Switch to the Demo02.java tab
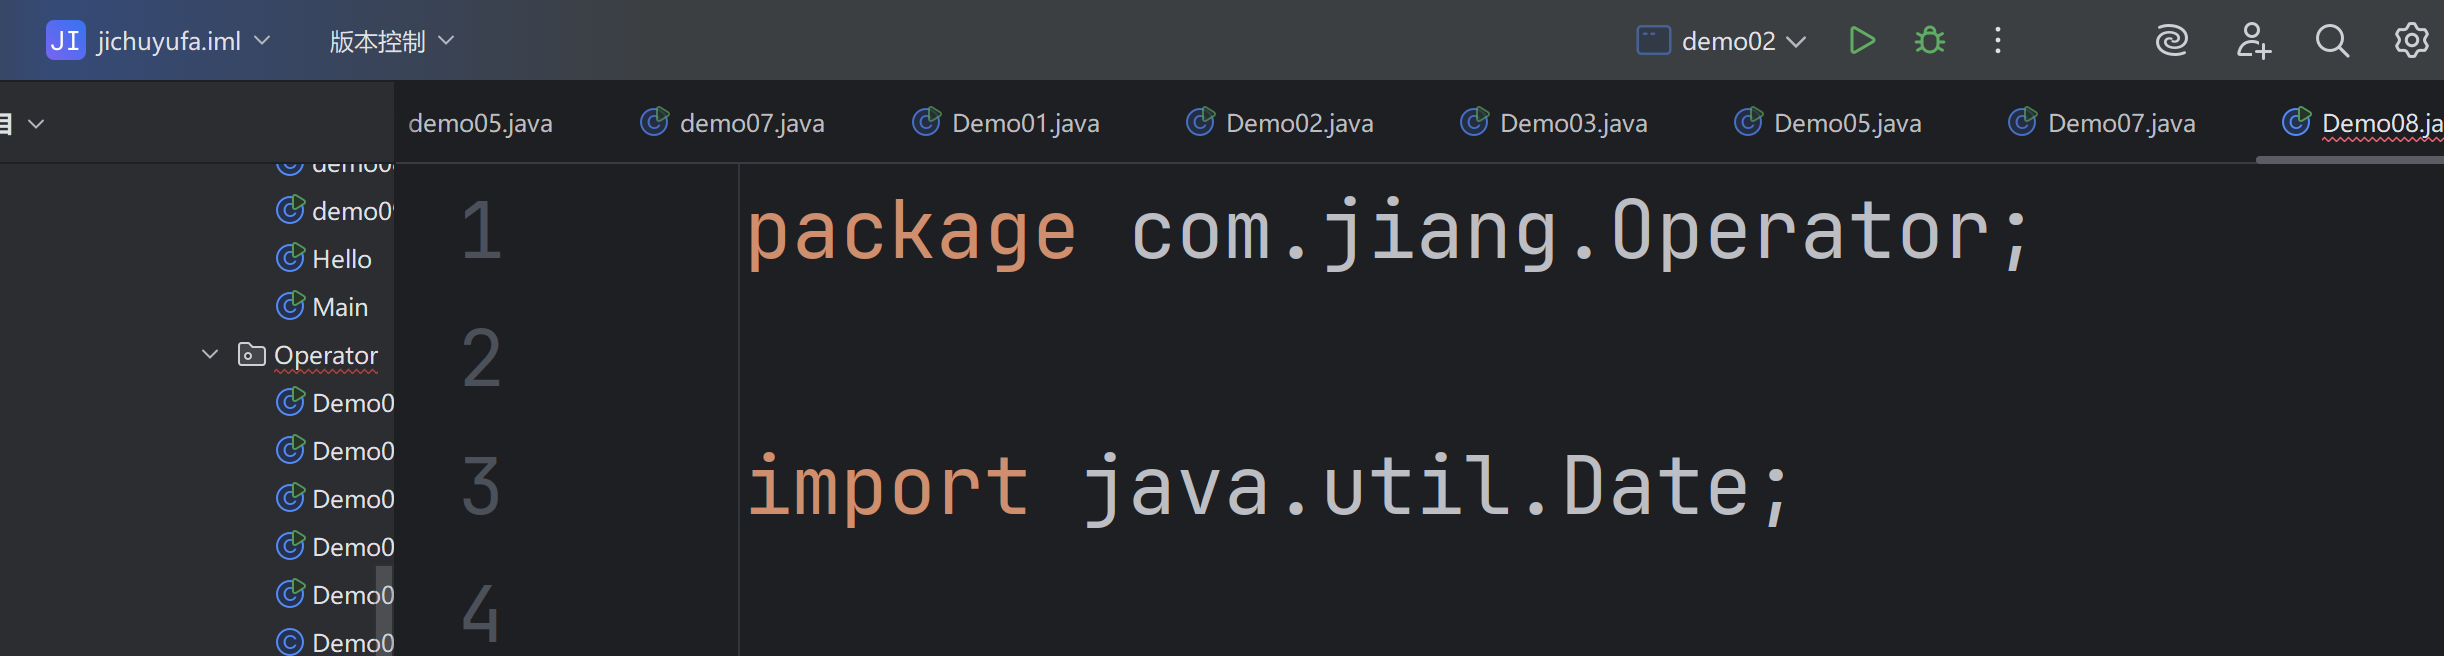Image resolution: width=2444 pixels, height=656 pixels. coord(1280,123)
